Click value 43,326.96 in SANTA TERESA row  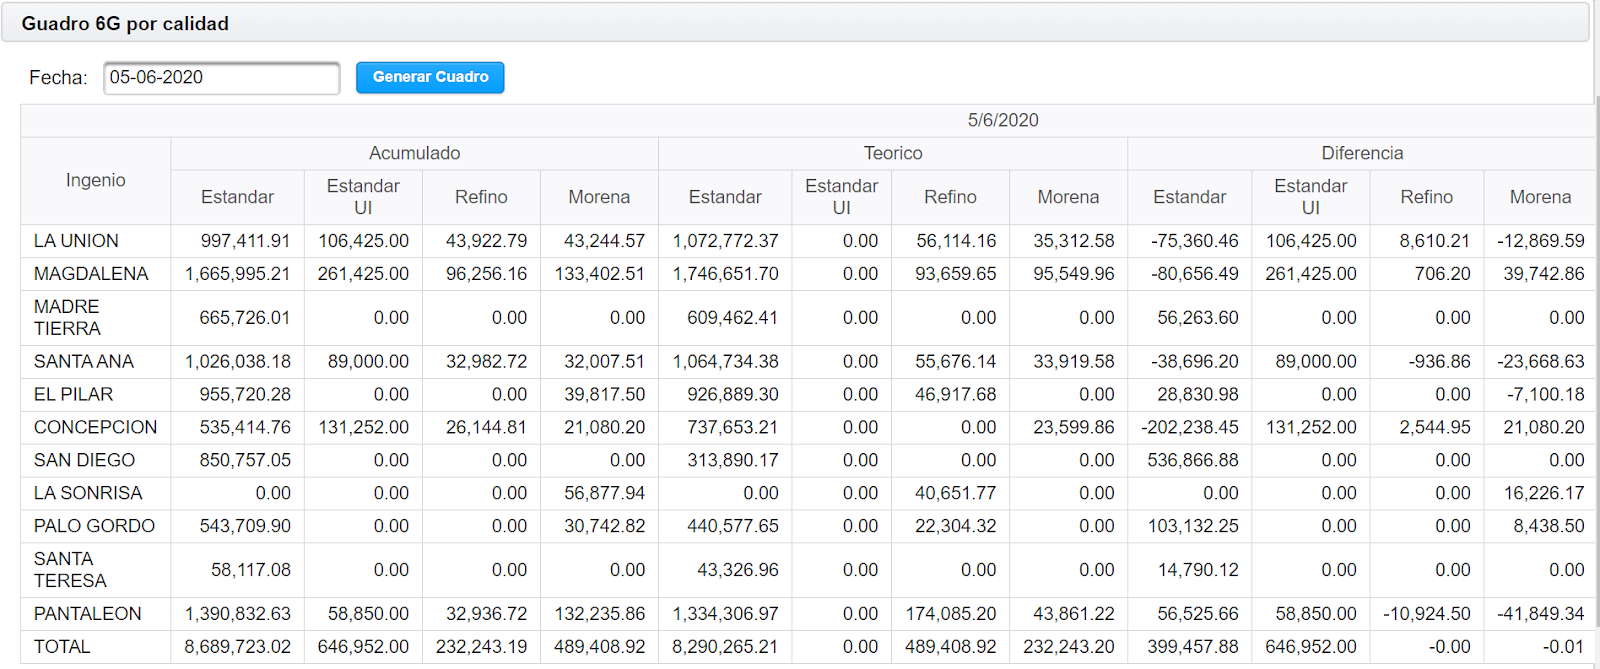738,570
